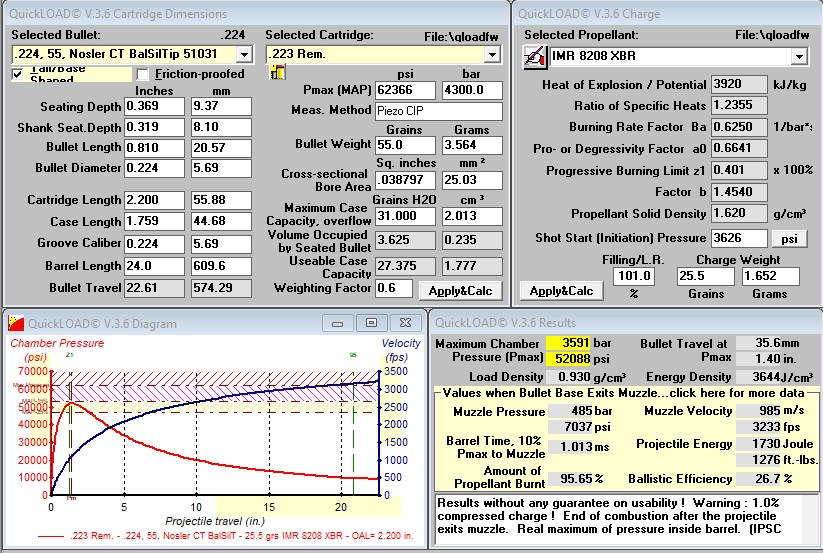Enable the Friction-proofed checkbox

tap(142, 74)
